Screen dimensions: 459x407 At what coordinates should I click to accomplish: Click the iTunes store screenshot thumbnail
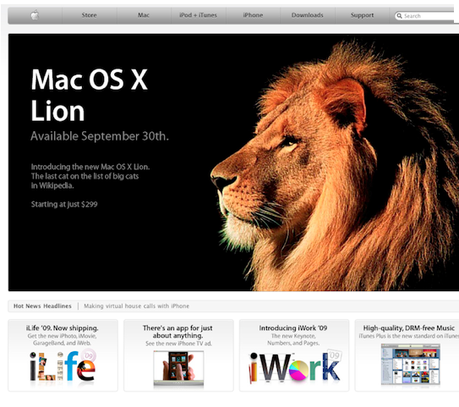(x=410, y=365)
